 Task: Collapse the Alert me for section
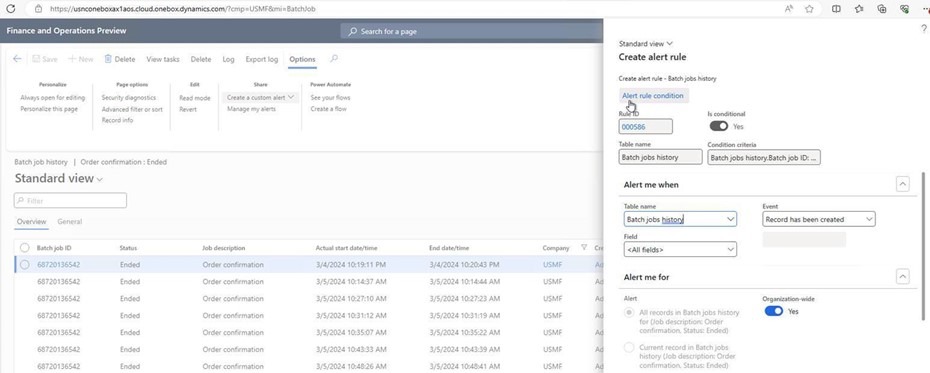pyautogui.click(x=902, y=277)
